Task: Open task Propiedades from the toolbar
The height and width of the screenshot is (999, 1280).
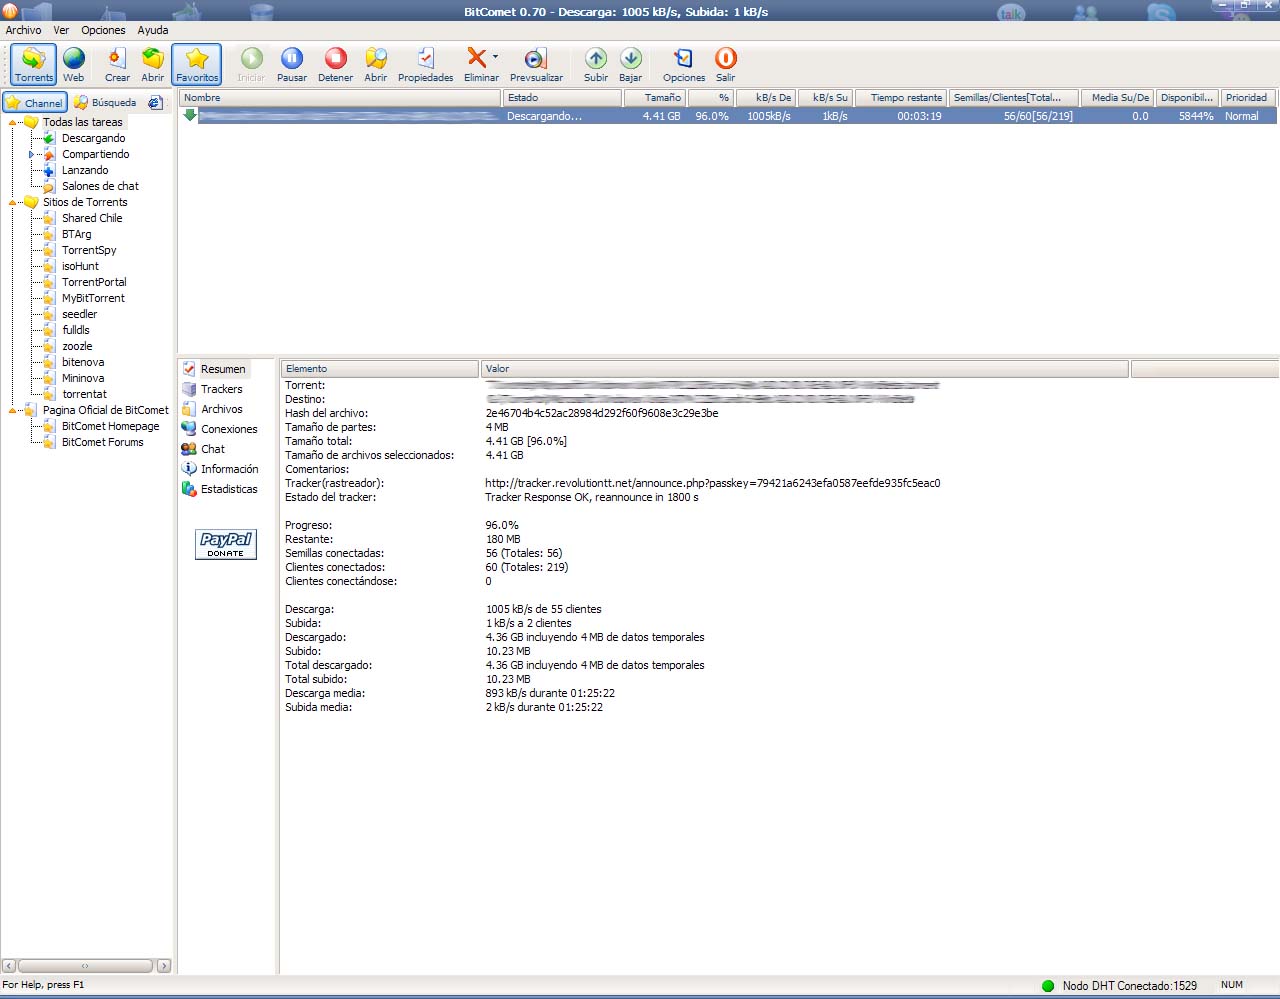Action: tap(425, 64)
